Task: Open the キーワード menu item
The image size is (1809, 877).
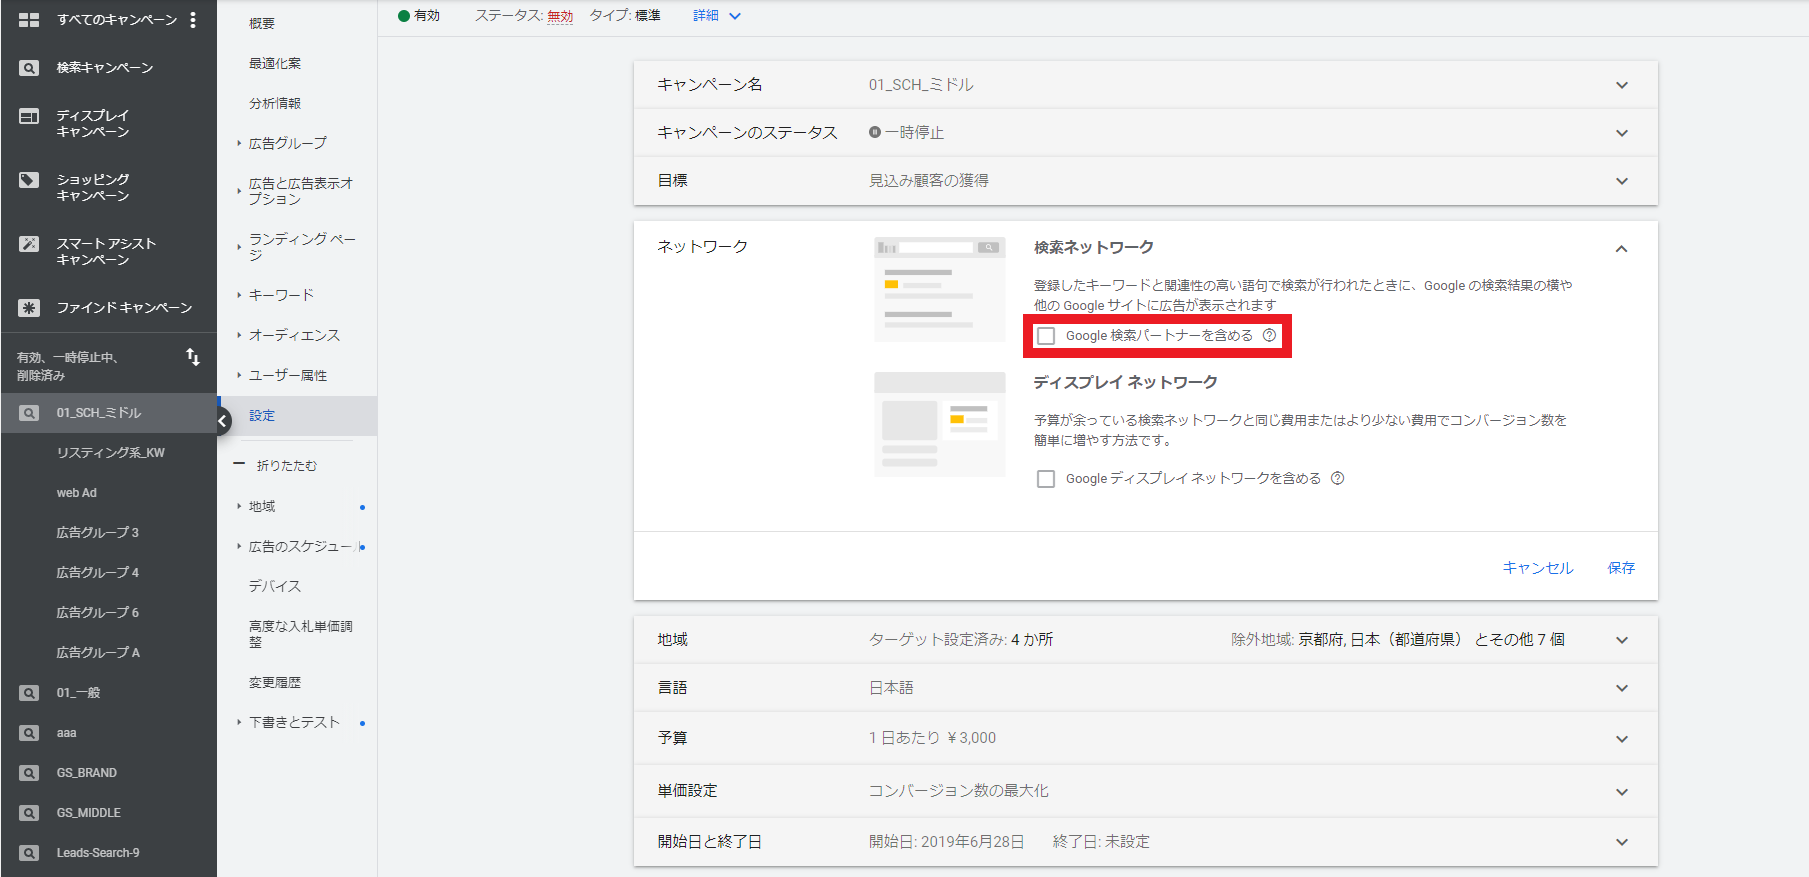Action: click(x=281, y=295)
